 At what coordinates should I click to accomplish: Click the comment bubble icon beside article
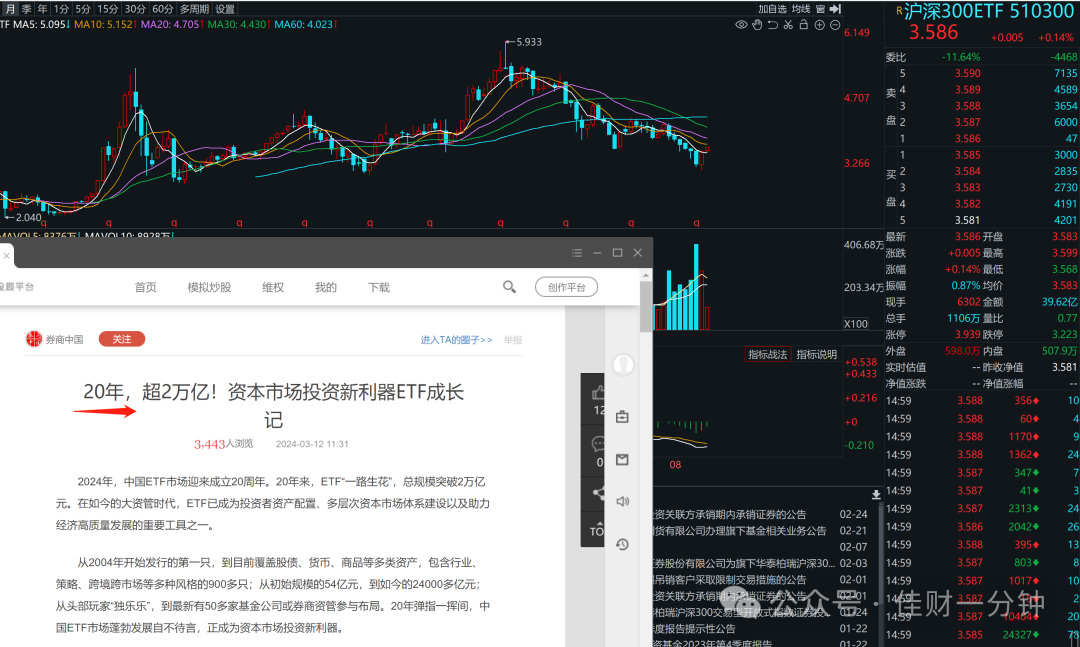(598, 444)
